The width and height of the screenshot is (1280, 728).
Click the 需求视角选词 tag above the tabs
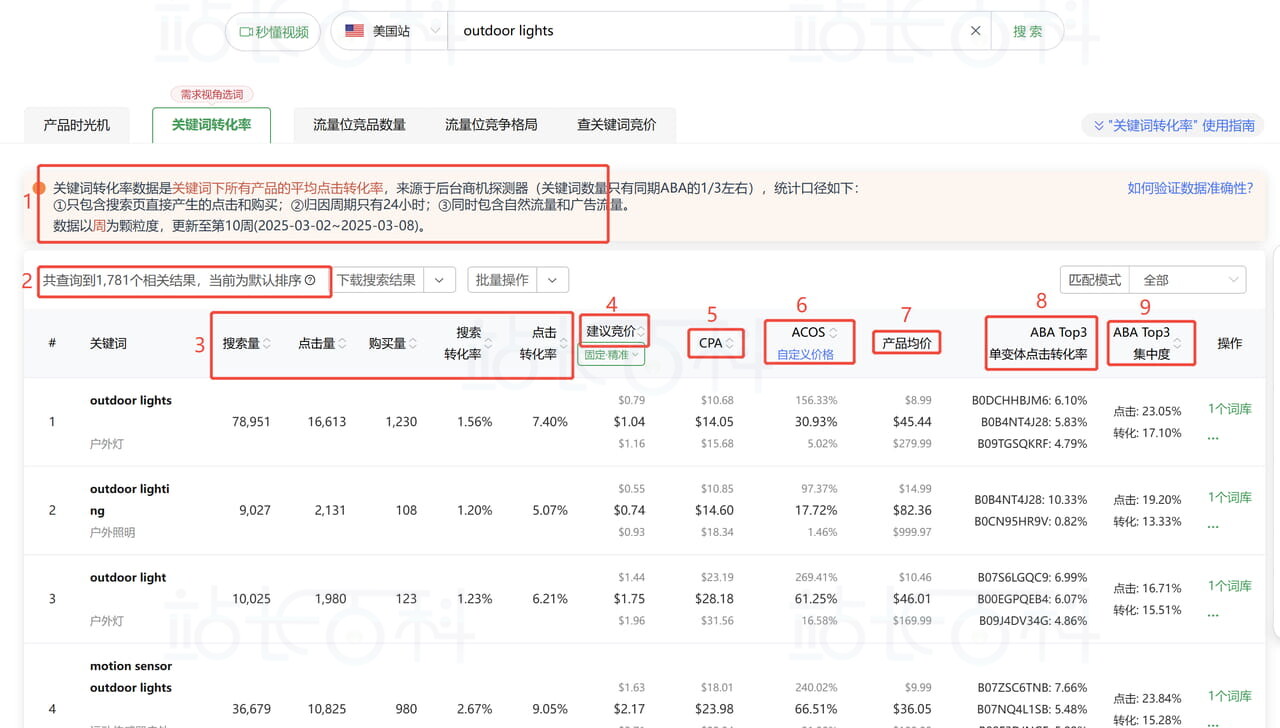[x=211, y=95]
